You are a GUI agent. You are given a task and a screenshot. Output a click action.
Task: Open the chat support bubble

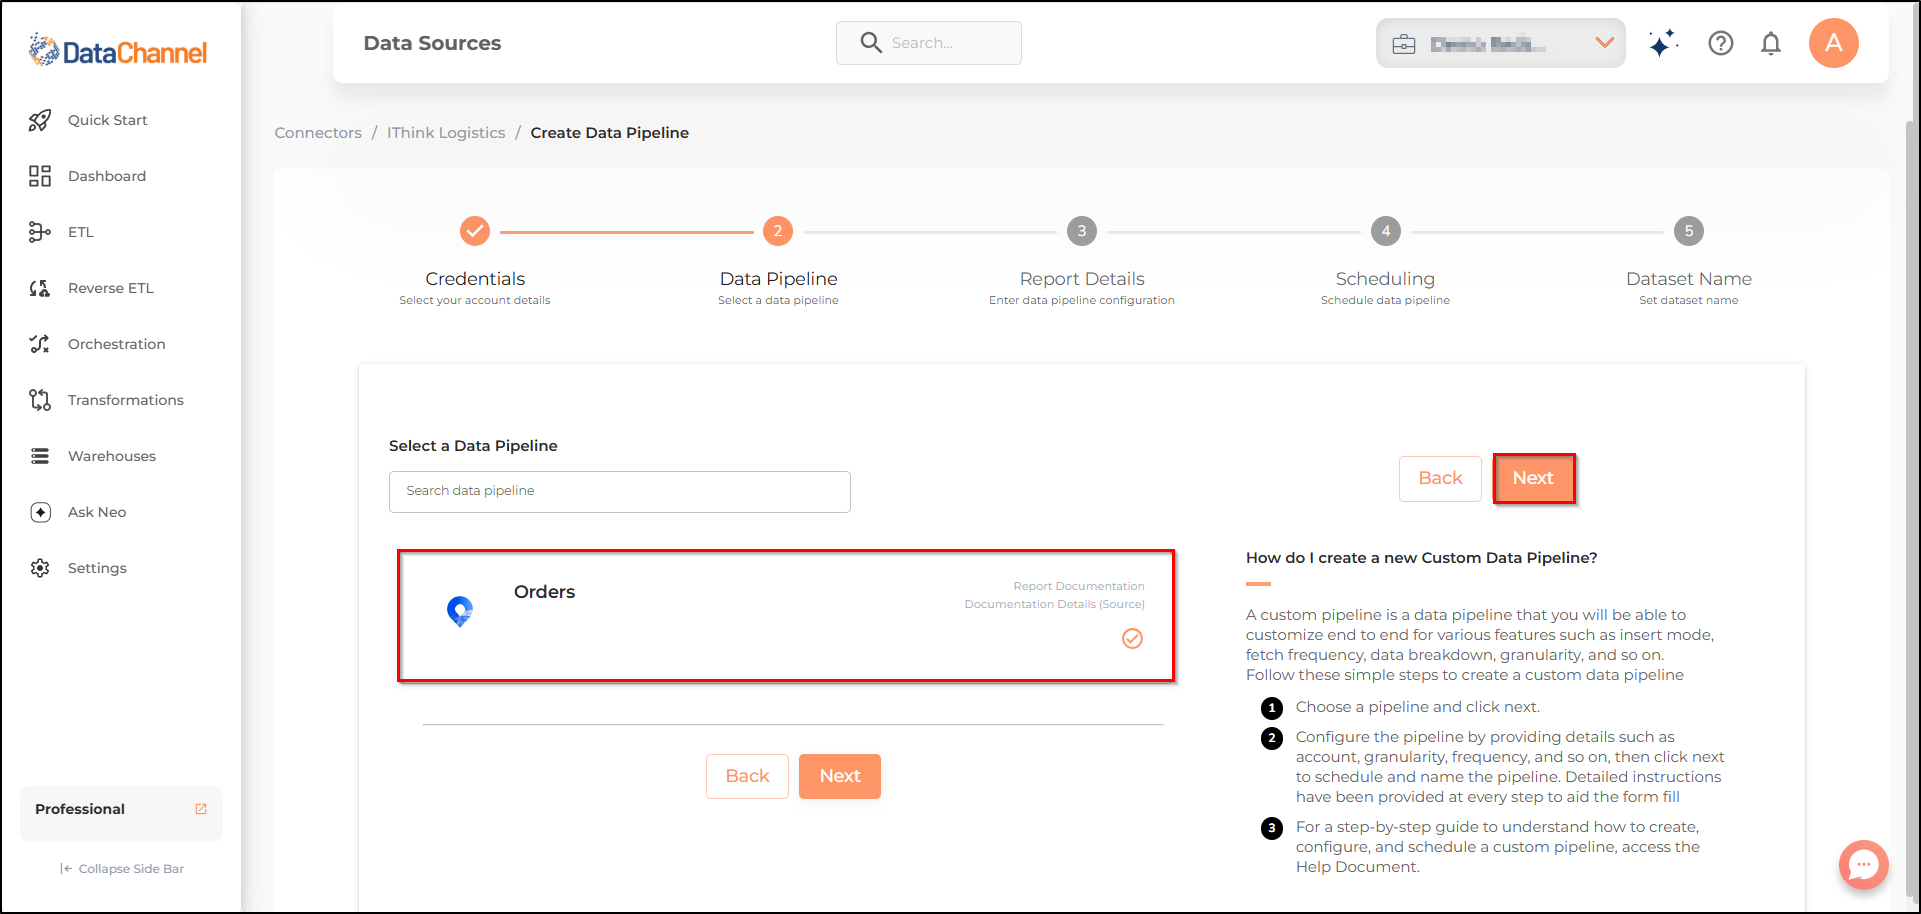(1864, 865)
